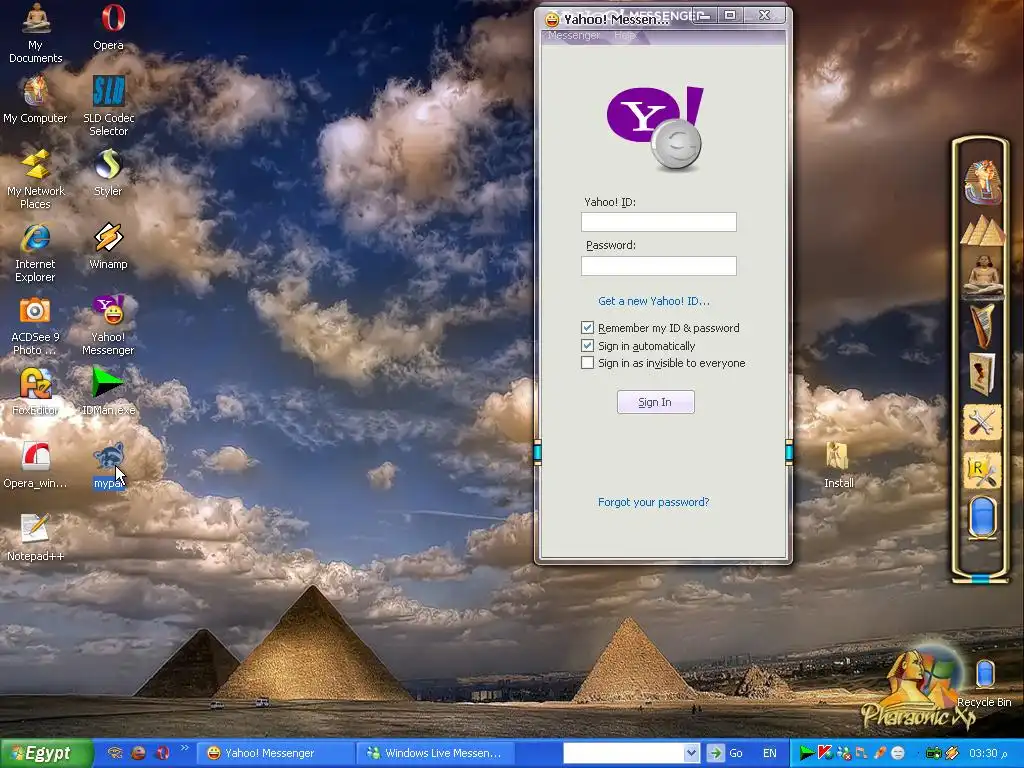Image resolution: width=1024 pixels, height=768 pixels.
Task: Click the red Kaspersky tray icon
Action: pos(825,753)
